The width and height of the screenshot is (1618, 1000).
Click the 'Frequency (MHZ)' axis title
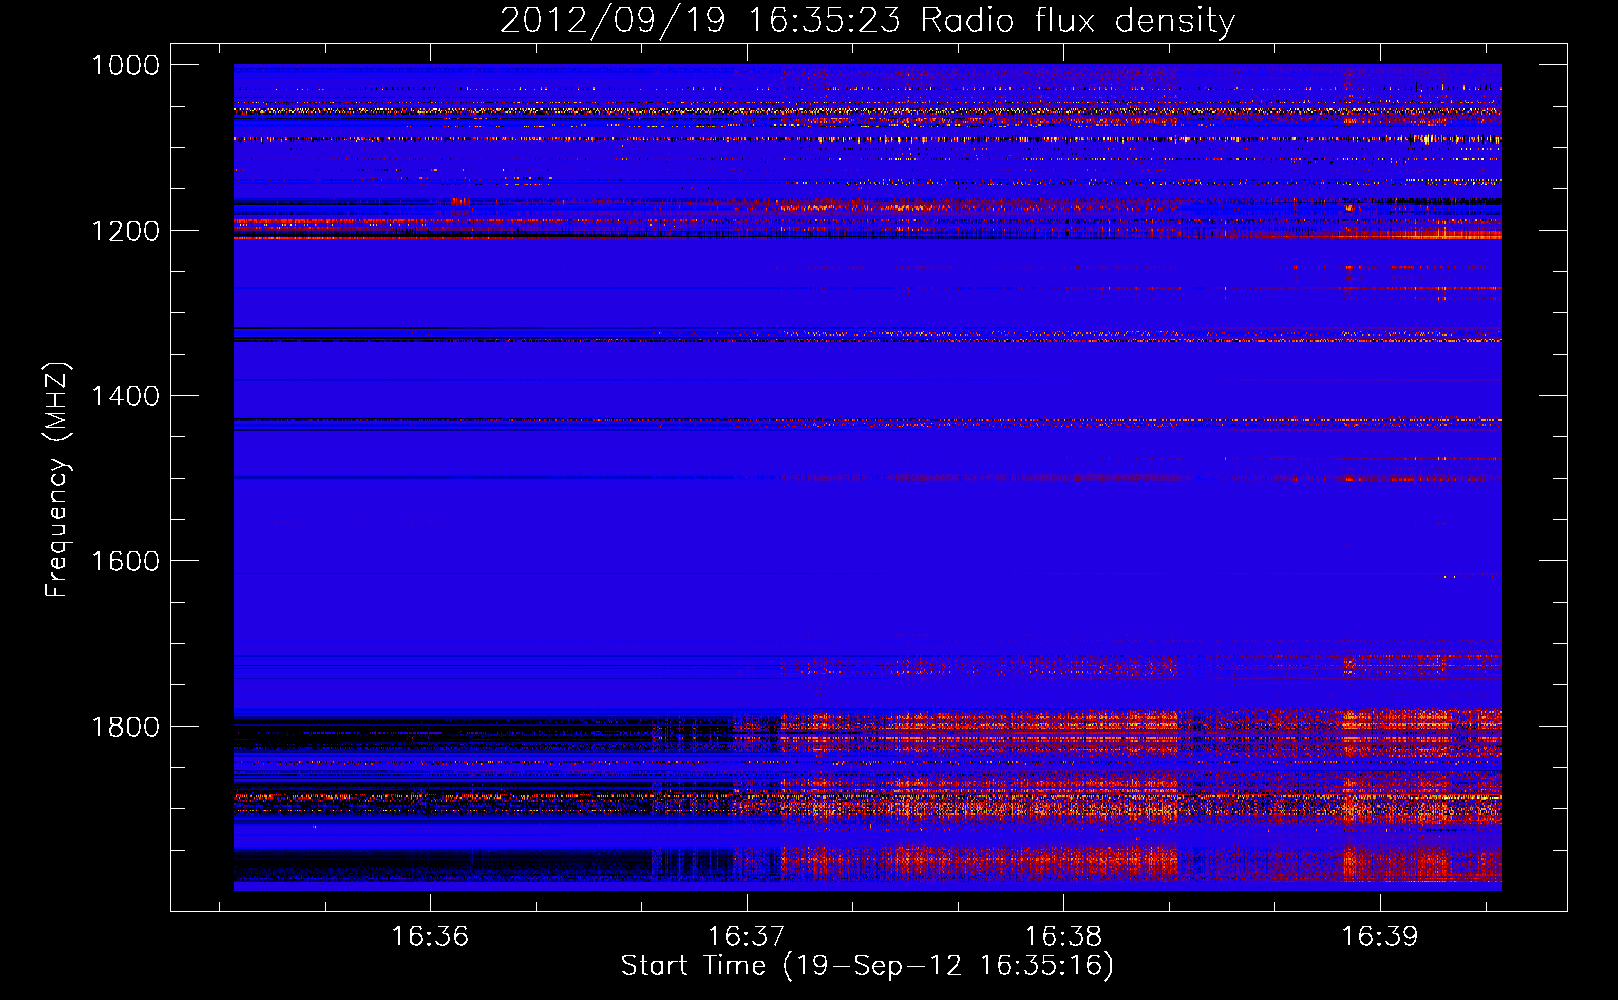point(57,480)
